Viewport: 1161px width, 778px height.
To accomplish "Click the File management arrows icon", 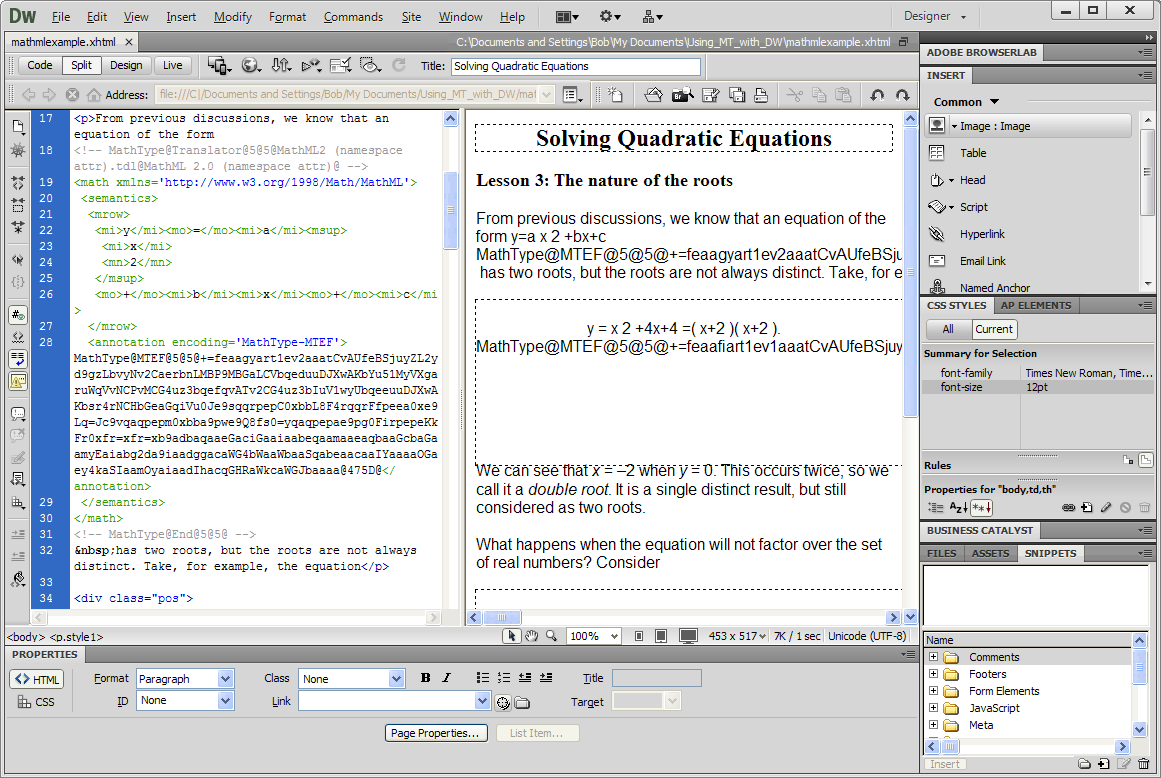I will click(x=281, y=65).
